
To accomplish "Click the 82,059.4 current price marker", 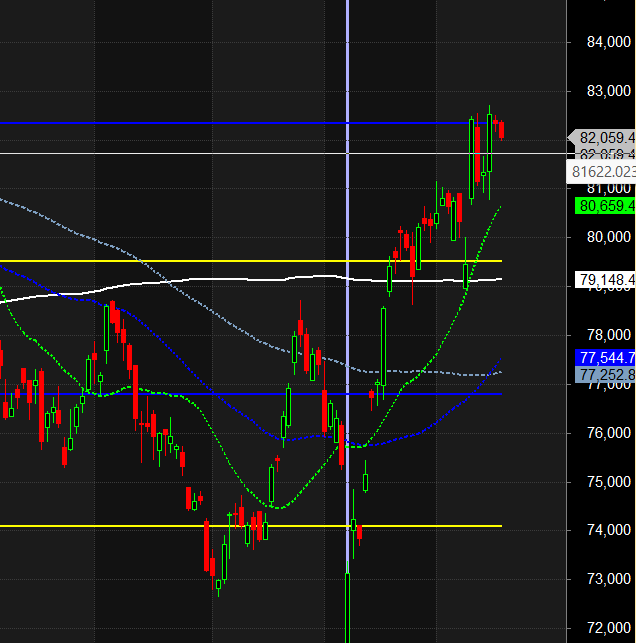I will (x=602, y=138).
